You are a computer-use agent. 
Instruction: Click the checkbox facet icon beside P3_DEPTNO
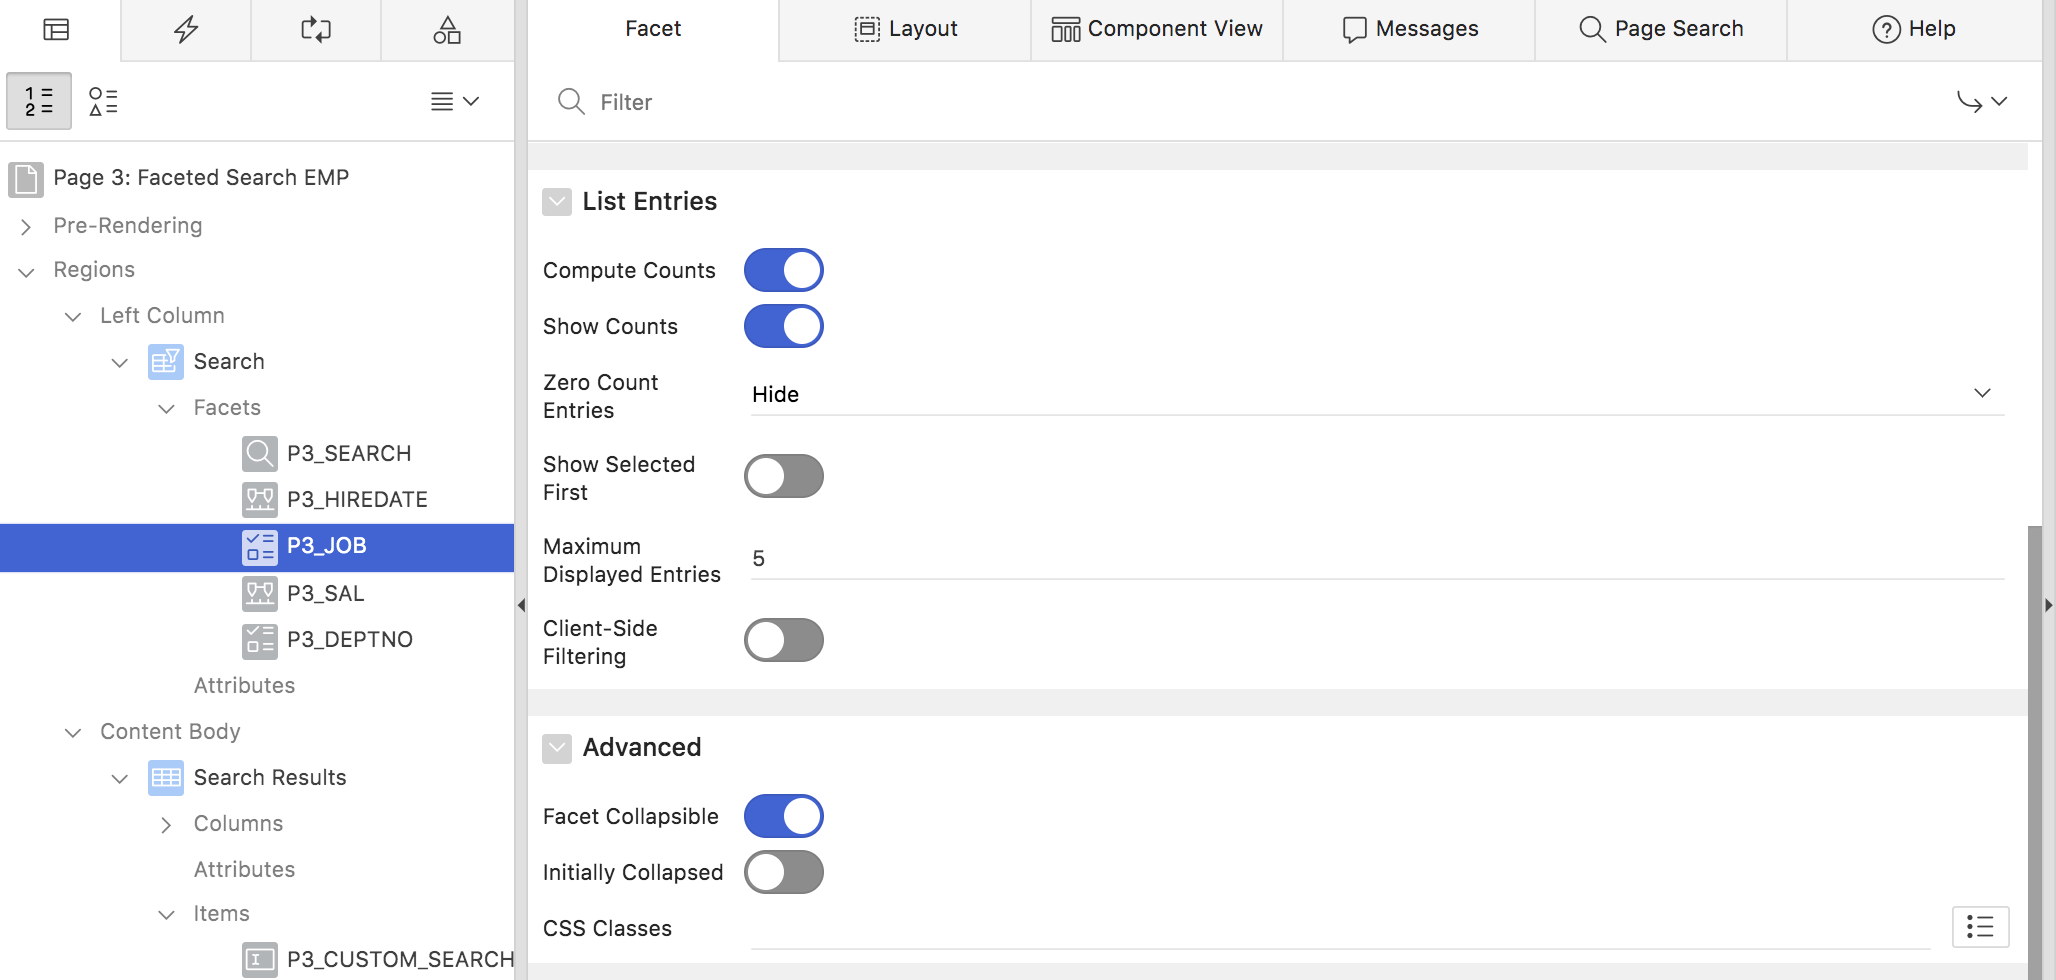(x=259, y=639)
